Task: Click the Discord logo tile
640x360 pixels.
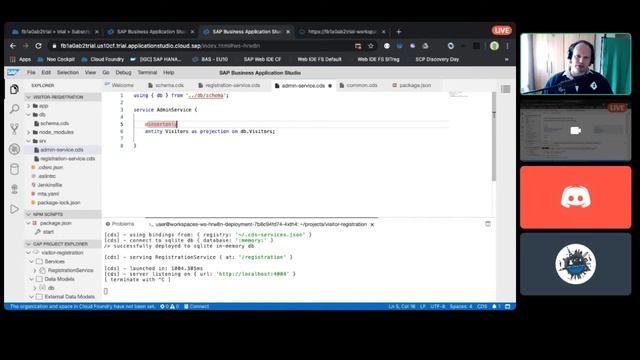Action: click(576, 197)
